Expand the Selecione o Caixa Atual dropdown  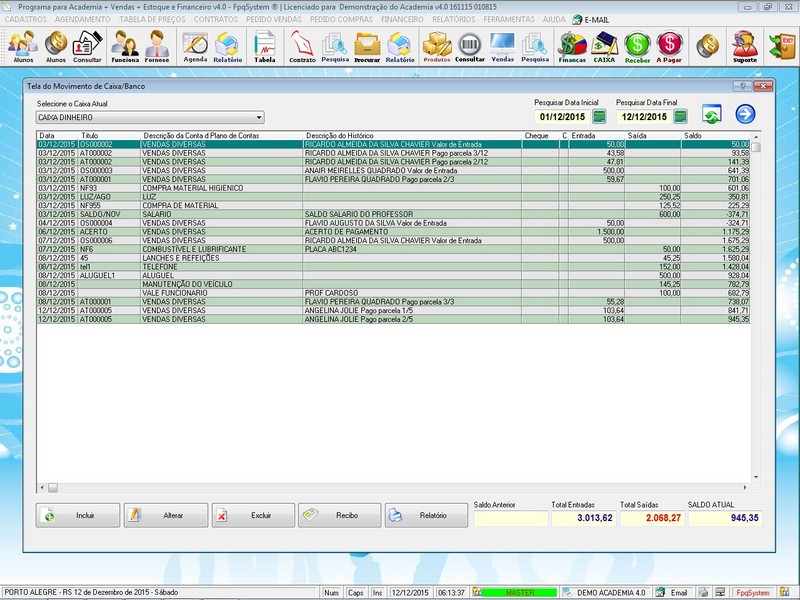(x=258, y=117)
